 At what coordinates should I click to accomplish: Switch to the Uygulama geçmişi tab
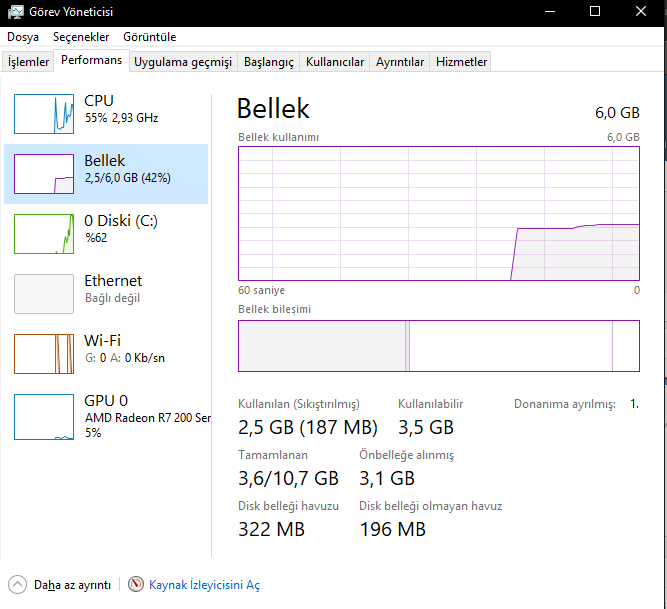(183, 62)
